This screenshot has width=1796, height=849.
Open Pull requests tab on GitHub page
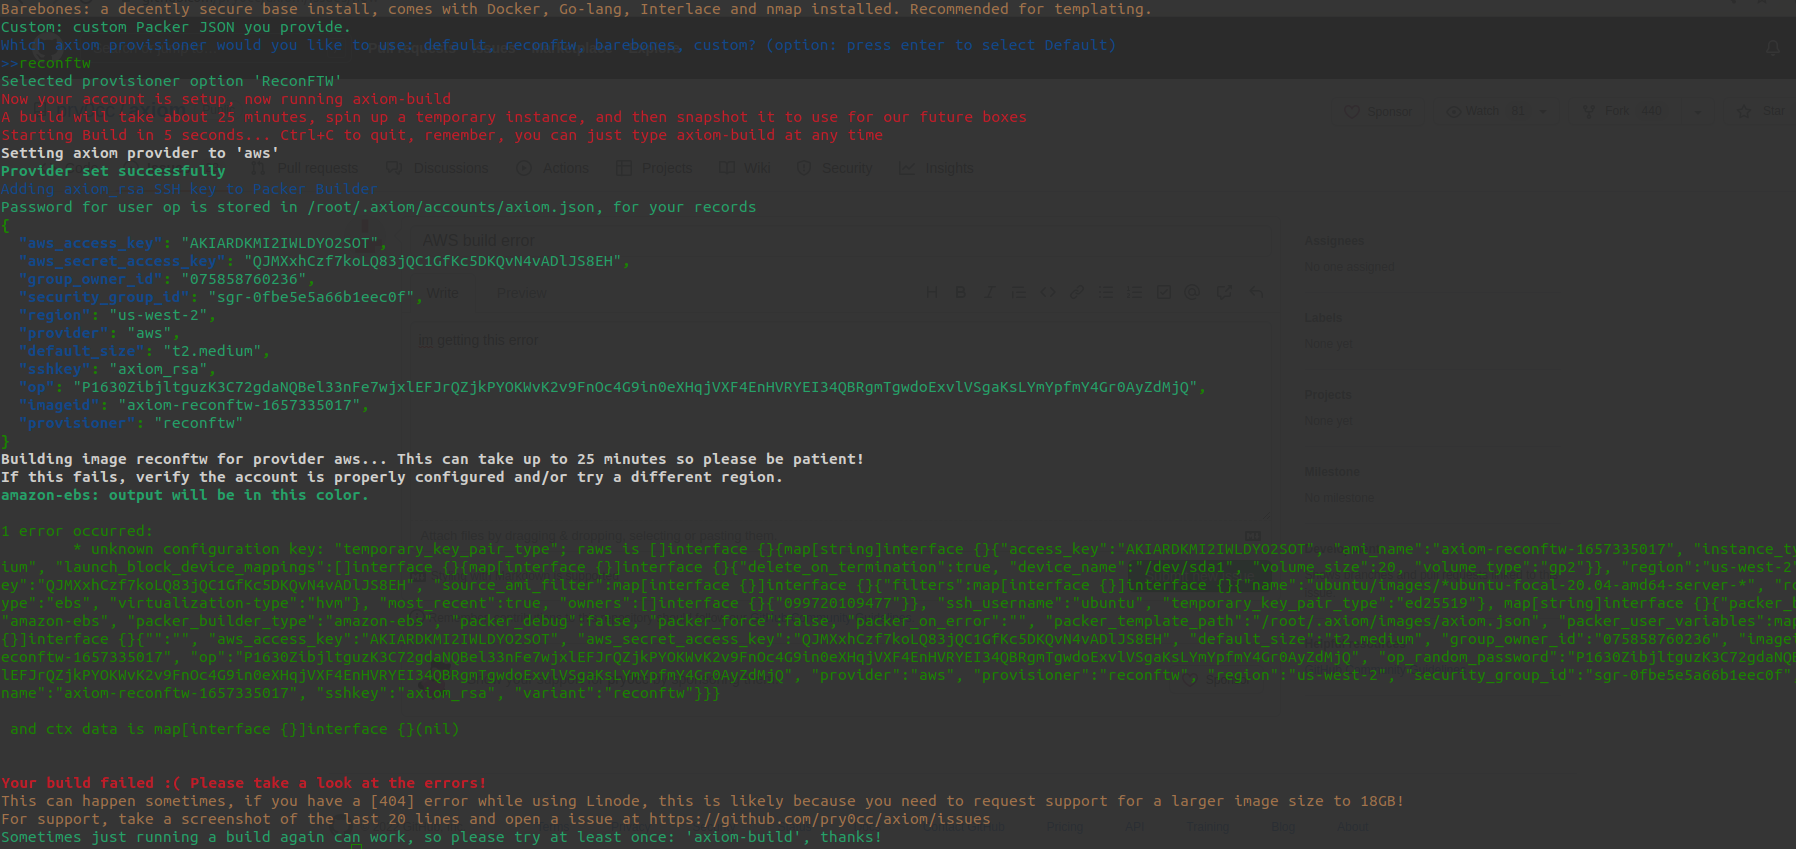click(x=305, y=168)
